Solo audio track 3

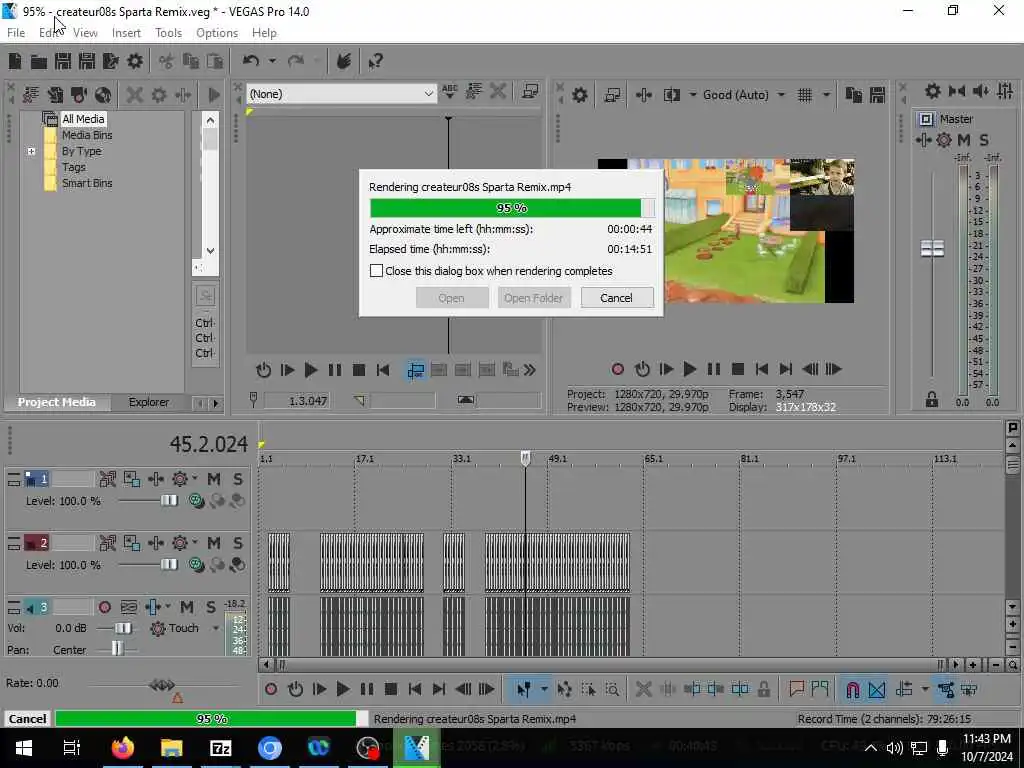[210, 607]
